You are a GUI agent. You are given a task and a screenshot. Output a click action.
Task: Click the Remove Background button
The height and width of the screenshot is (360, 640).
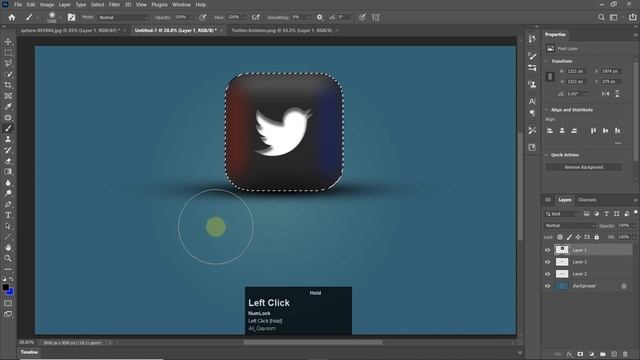[584, 167]
